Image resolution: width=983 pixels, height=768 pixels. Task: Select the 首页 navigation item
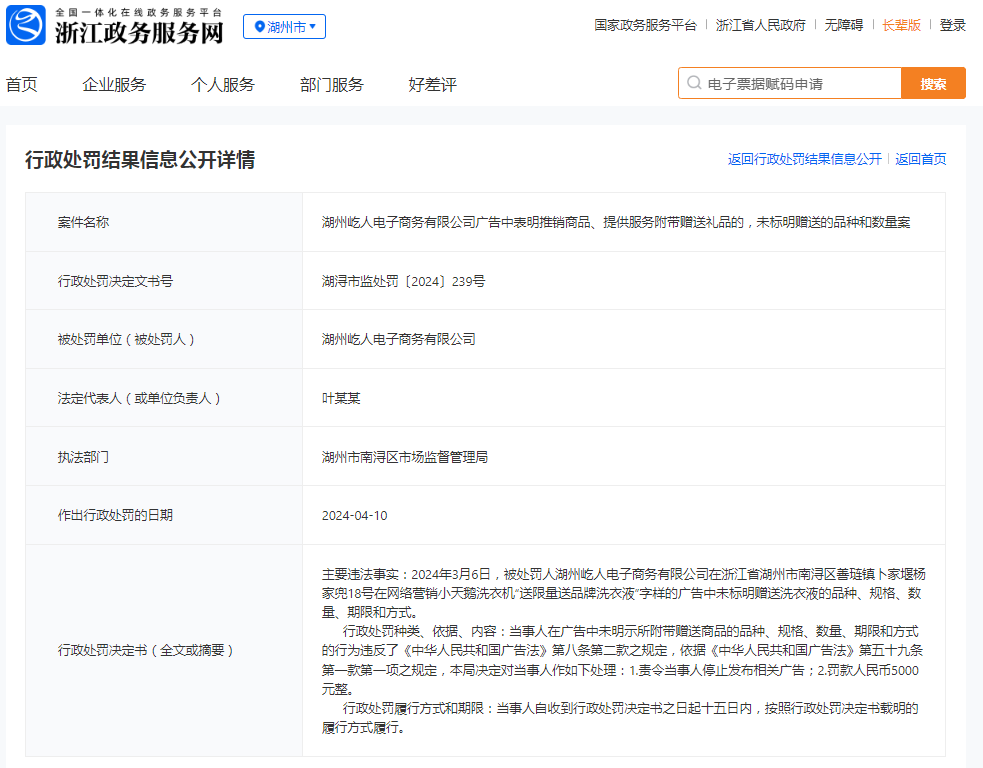tap(22, 85)
